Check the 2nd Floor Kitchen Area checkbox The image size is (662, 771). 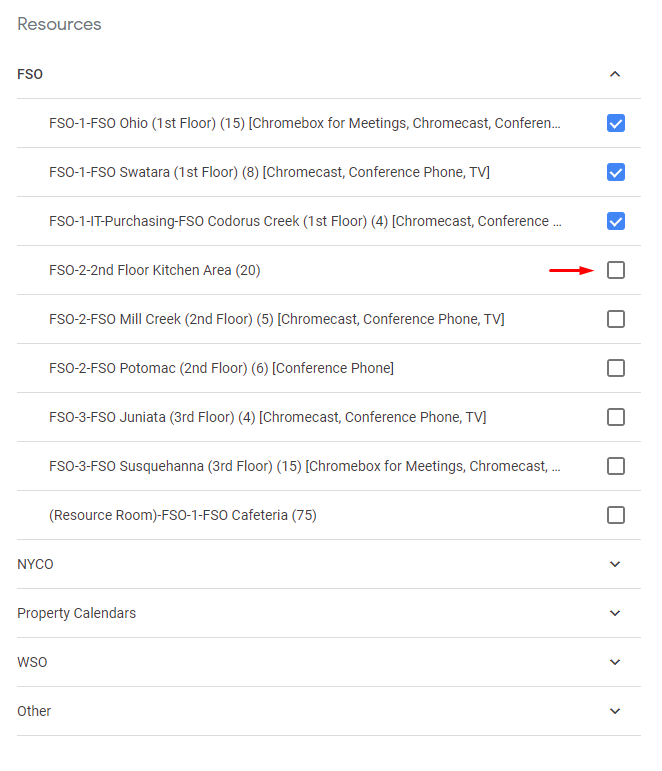click(x=616, y=270)
